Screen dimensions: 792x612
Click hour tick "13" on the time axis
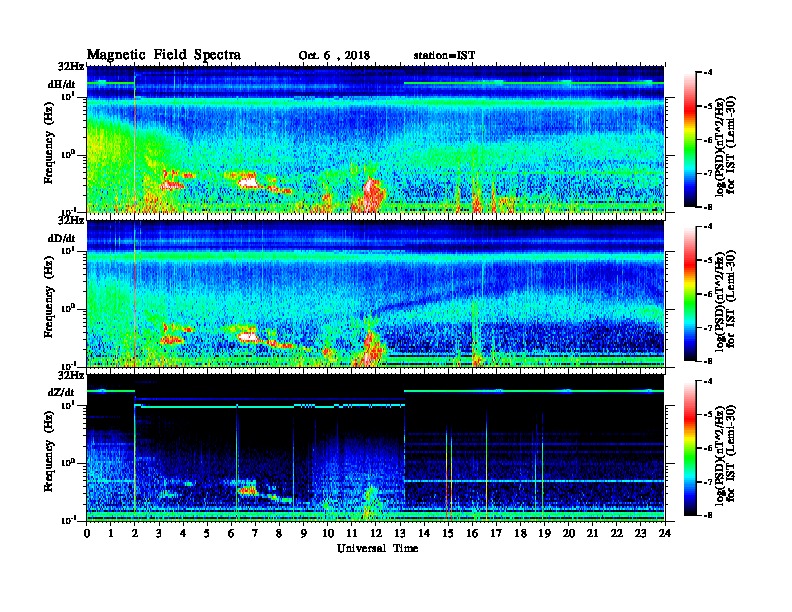click(x=400, y=533)
